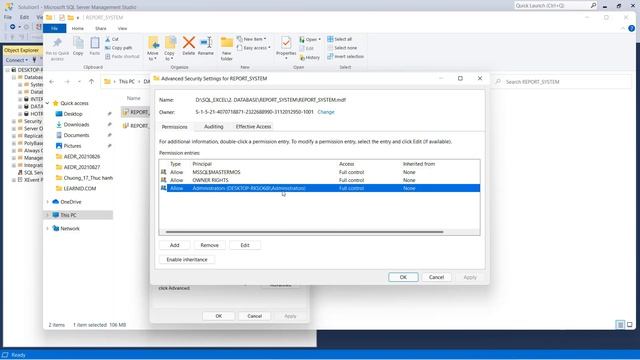Click the details view icon in Explorer status bar

(620, 325)
